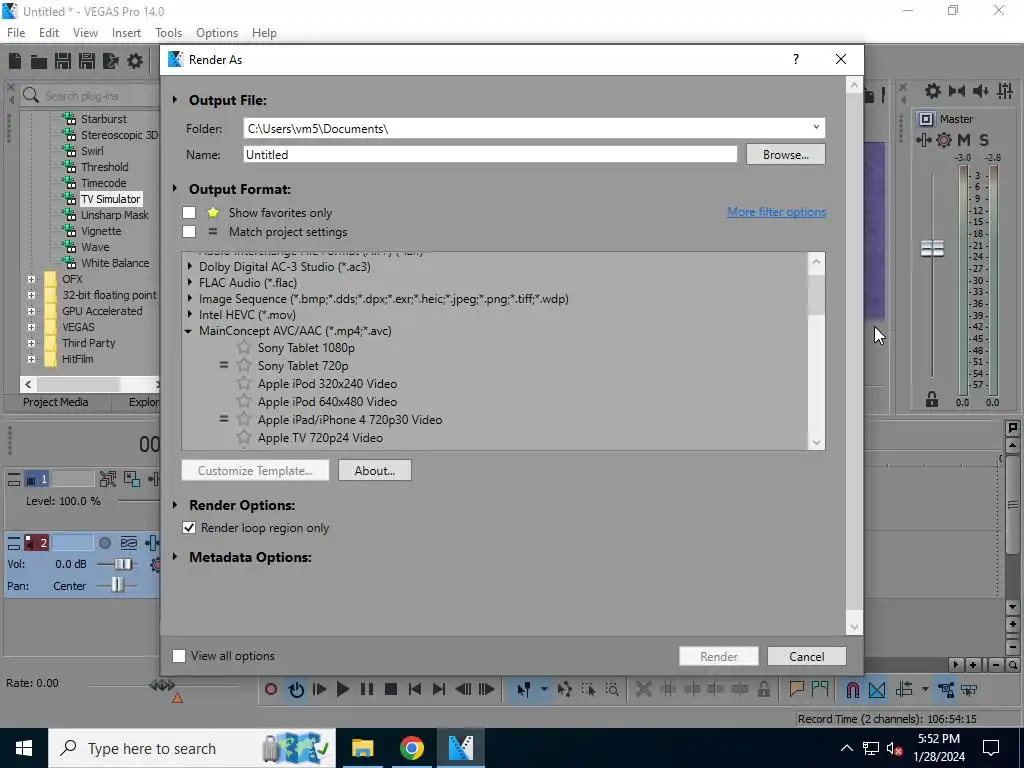
Task: Collapse the Output Format section
Action: tap(175, 189)
